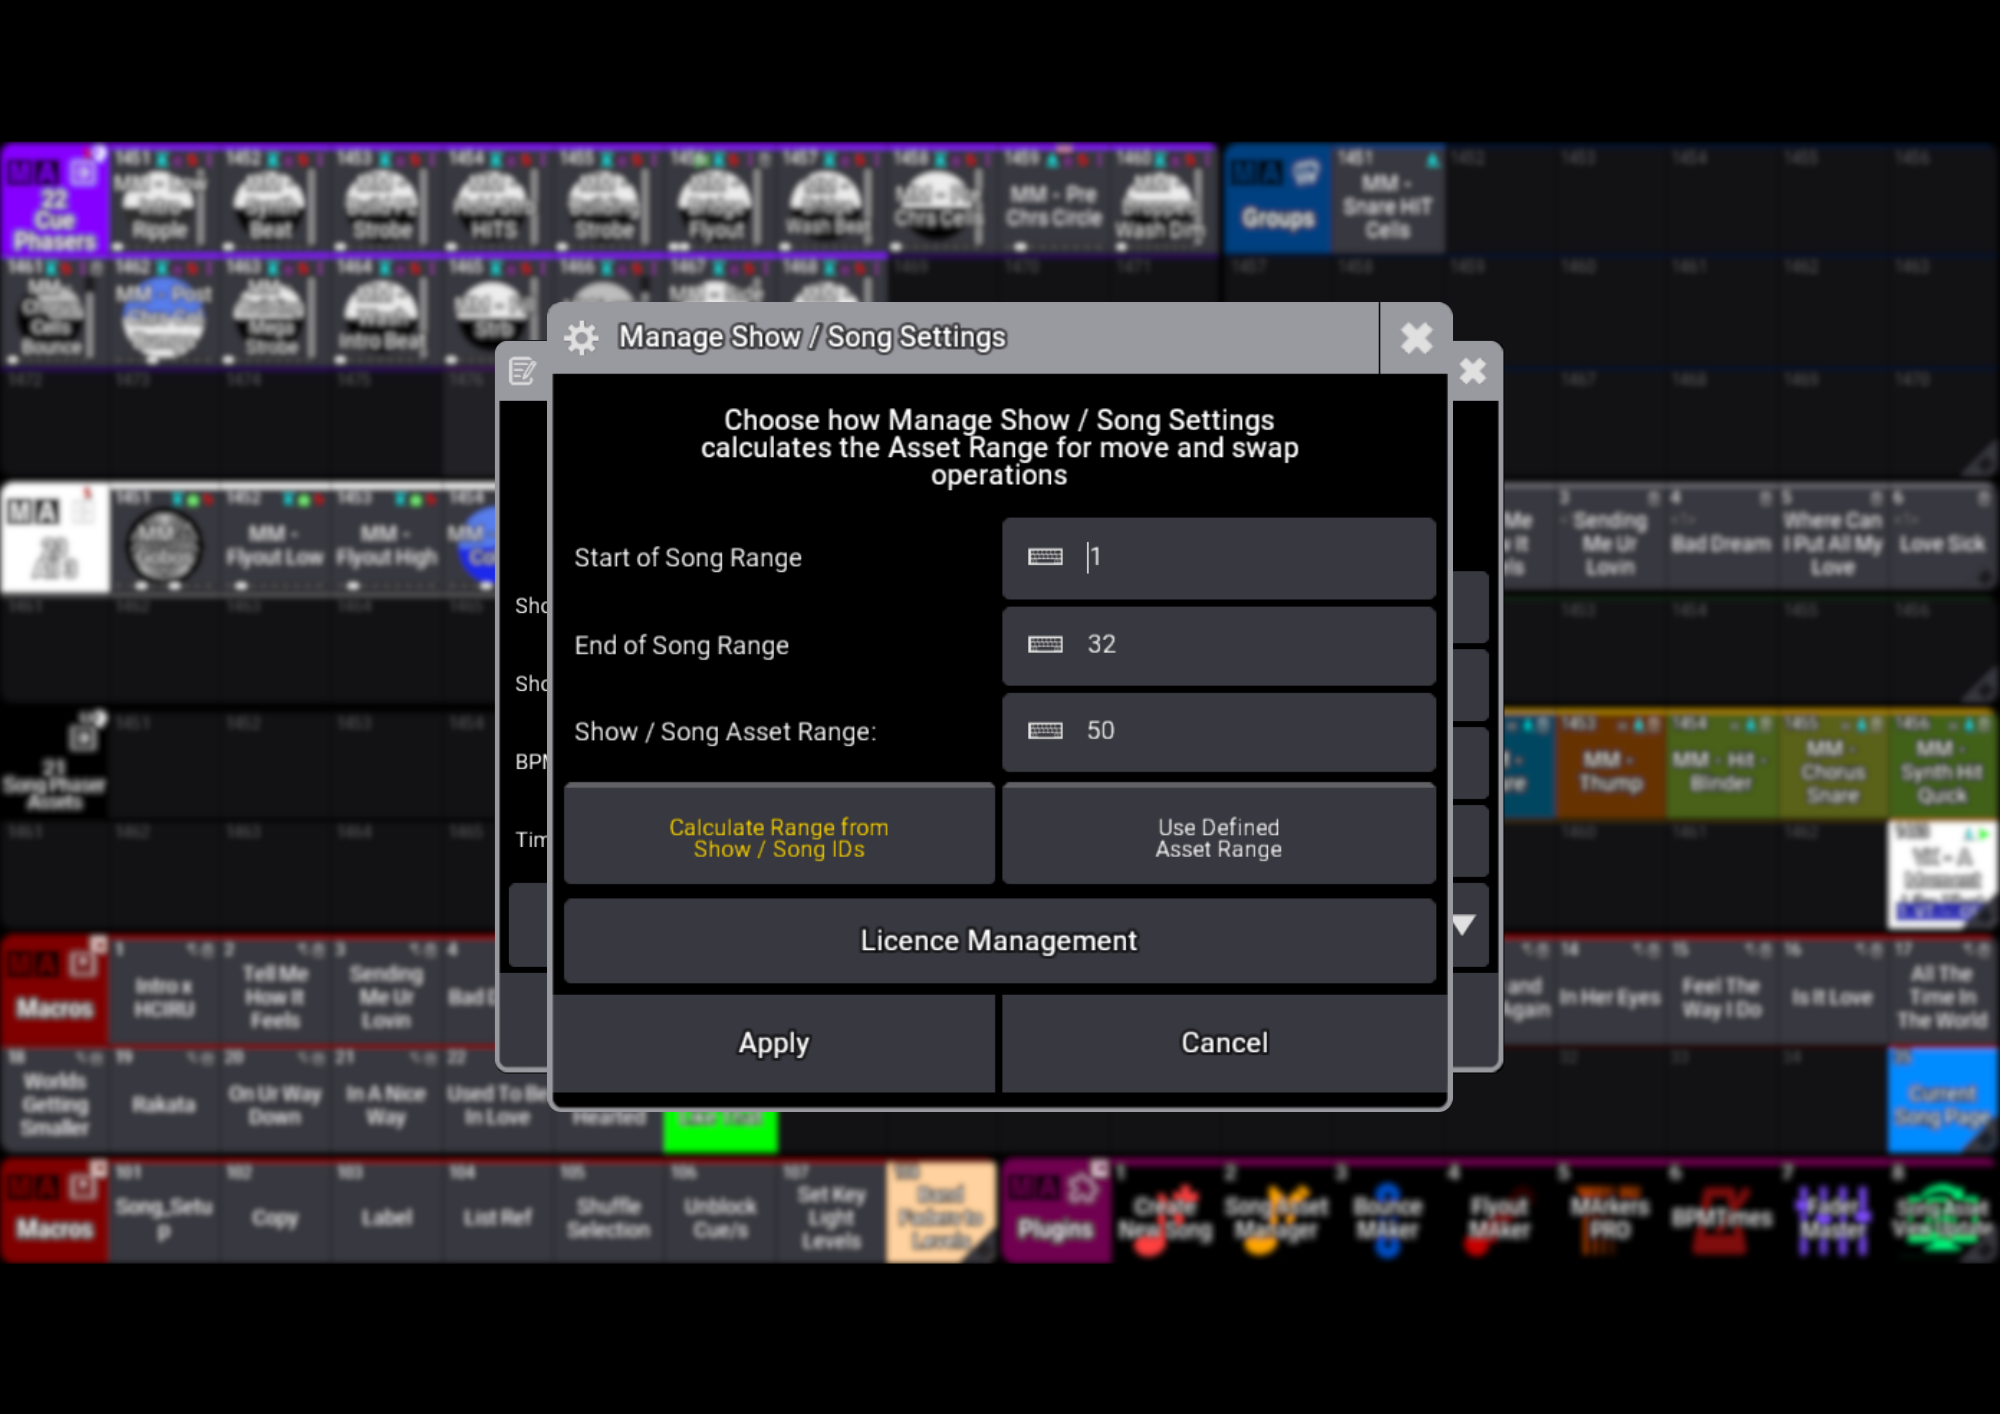Run the Is It Love macro
2000x1414 pixels.
(x=1832, y=992)
